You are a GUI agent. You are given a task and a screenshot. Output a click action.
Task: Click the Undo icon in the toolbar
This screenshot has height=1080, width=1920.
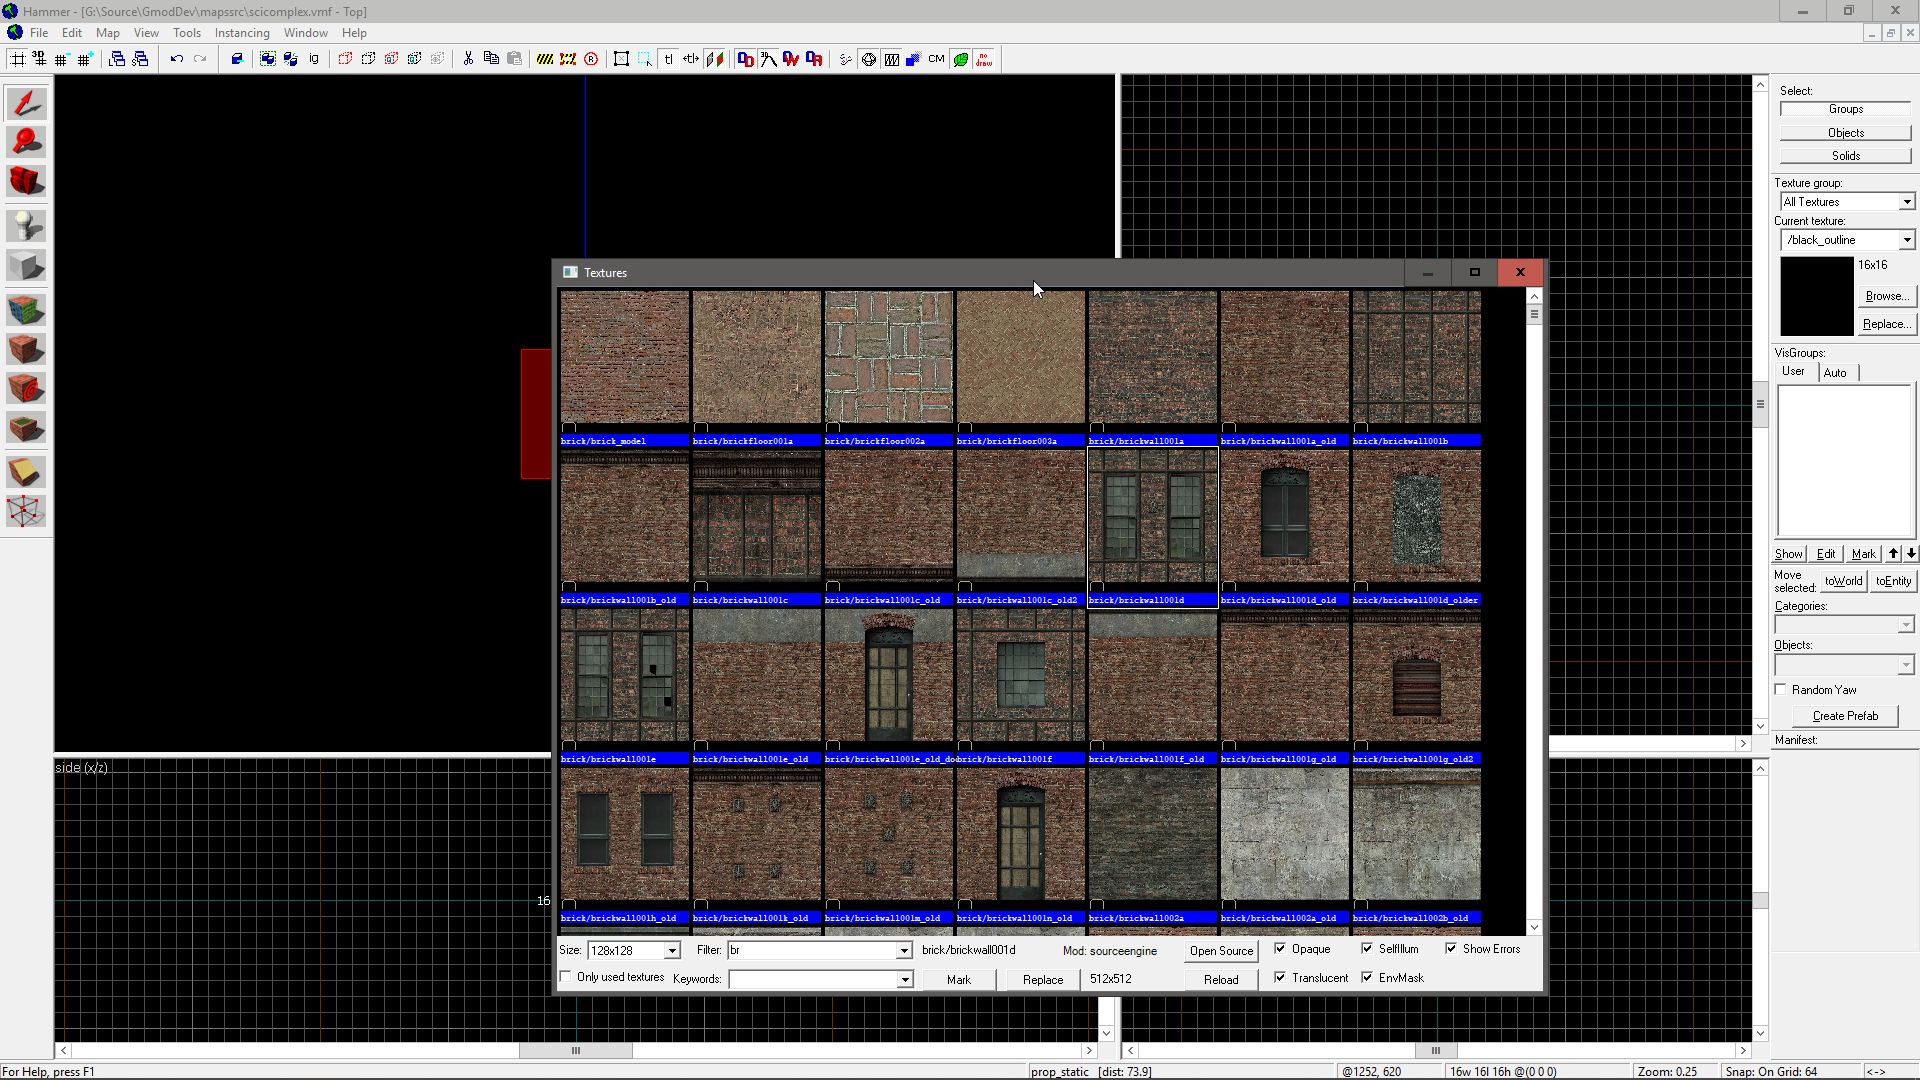(177, 59)
